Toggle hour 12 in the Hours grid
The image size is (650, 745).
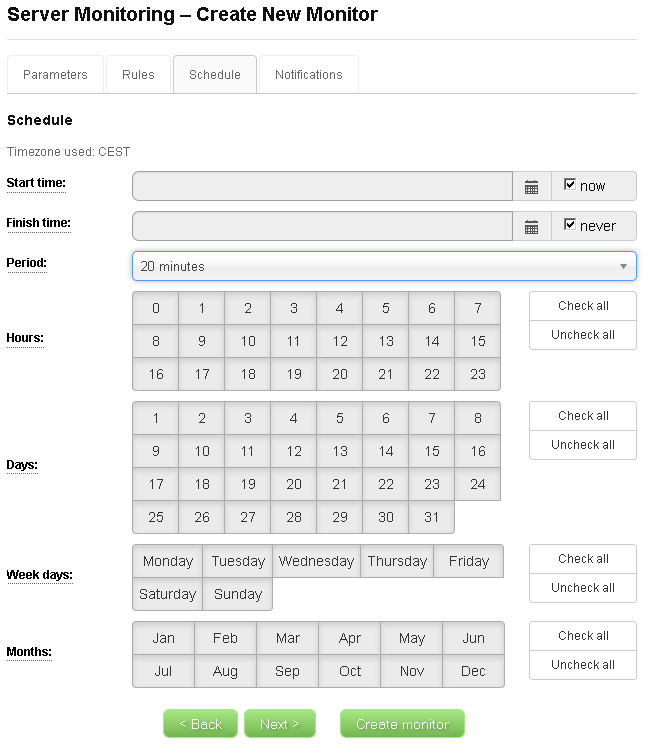(340, 341)
